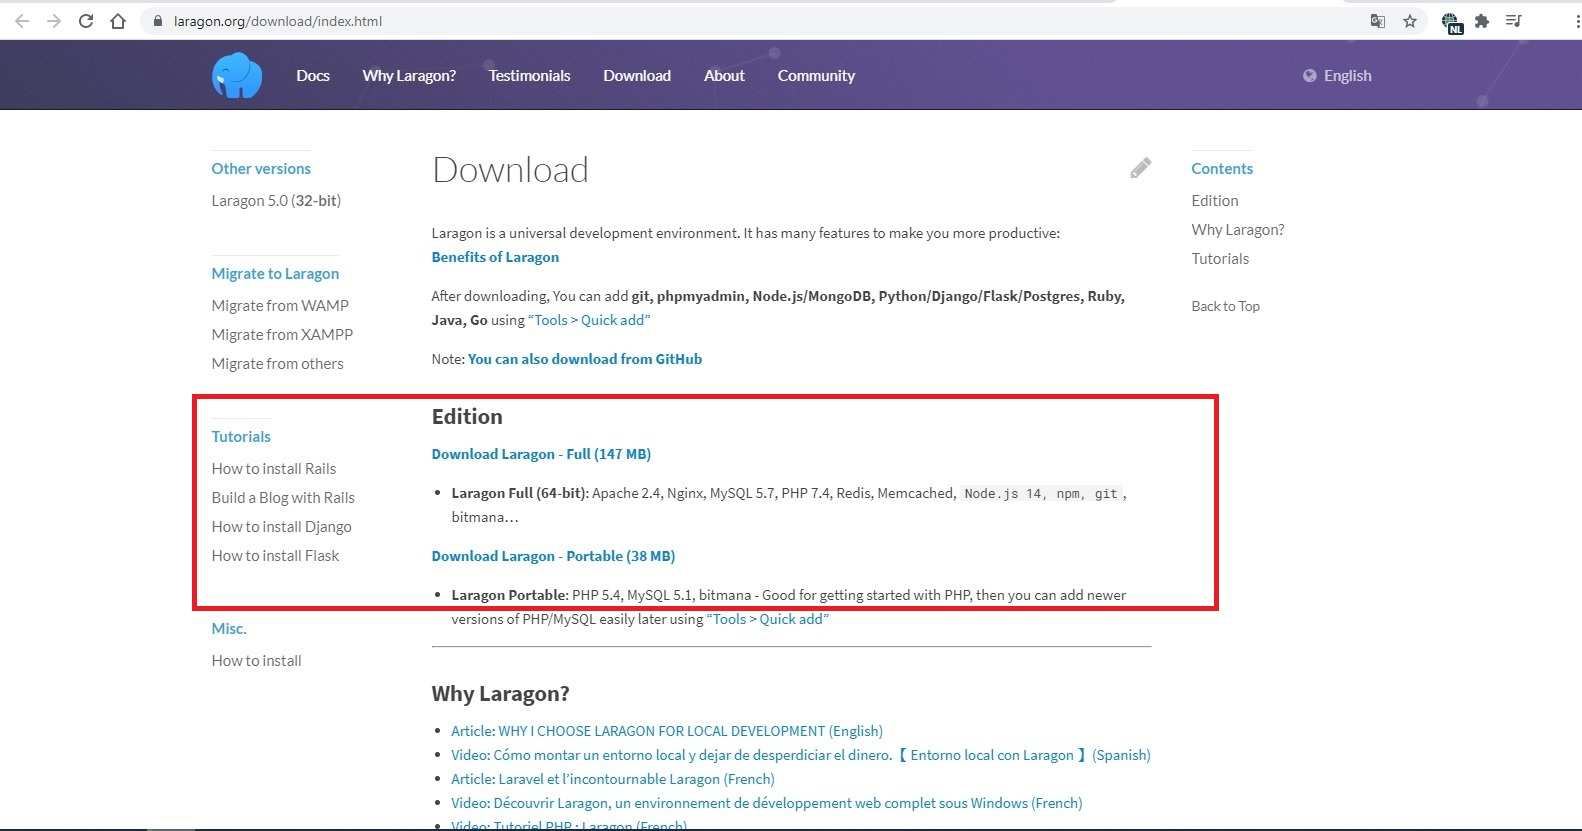The height and width of the screenshot is (831, 1582).
Task: Jump to Edition in Contents
Action: click(1215, 201)
